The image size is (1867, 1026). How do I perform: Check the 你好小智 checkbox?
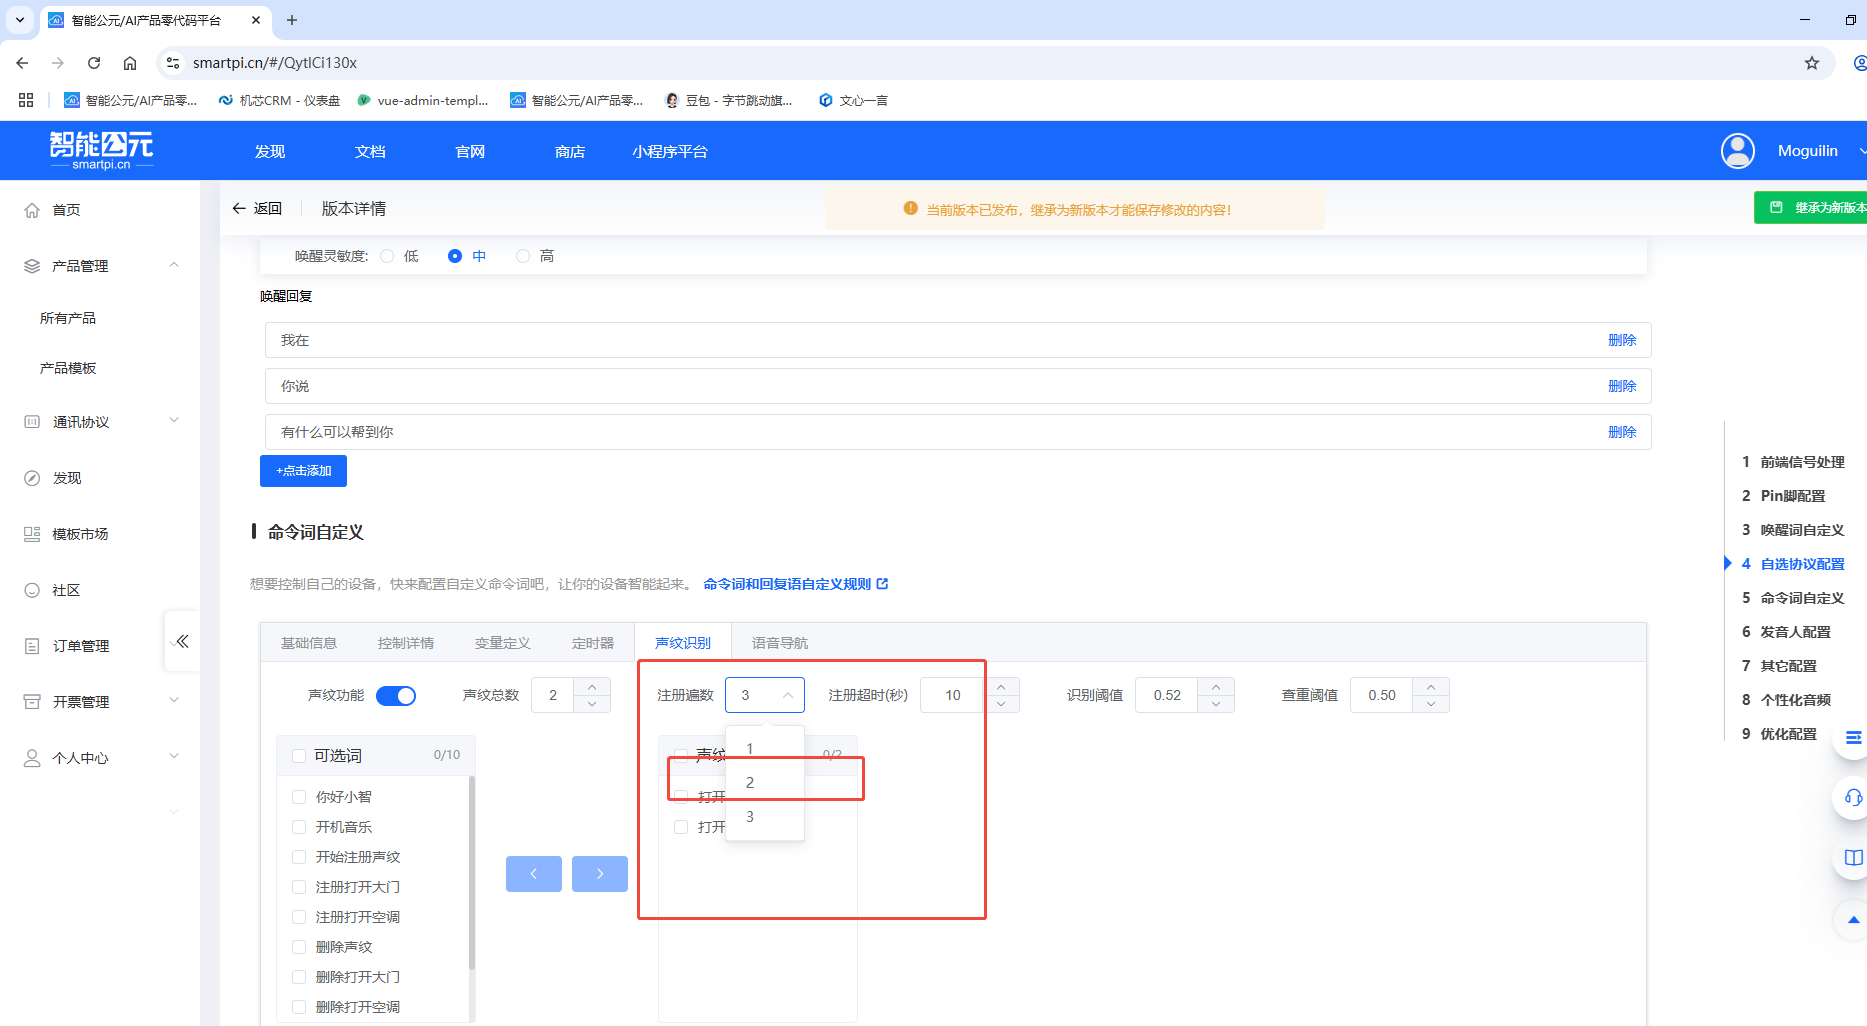pyautogui.click(x=298, y=796)
